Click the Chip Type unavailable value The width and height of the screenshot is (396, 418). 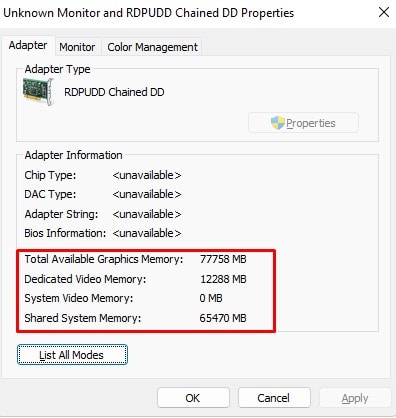point(147,175)
